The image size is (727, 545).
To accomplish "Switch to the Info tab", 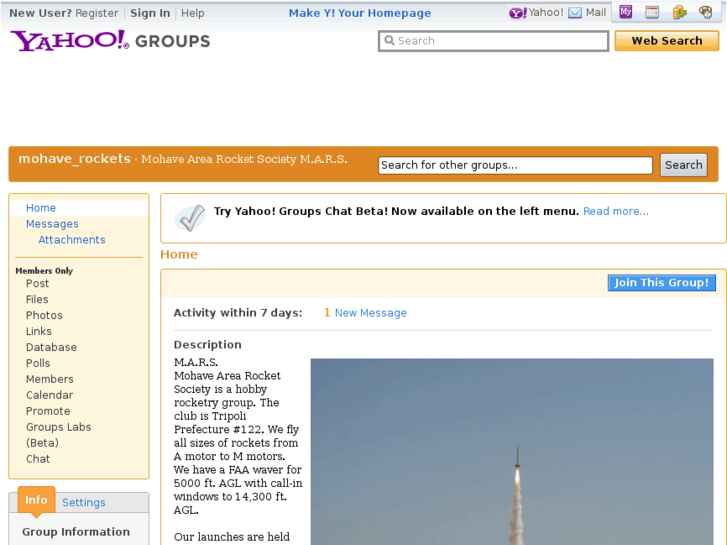I will pos(36,500).
